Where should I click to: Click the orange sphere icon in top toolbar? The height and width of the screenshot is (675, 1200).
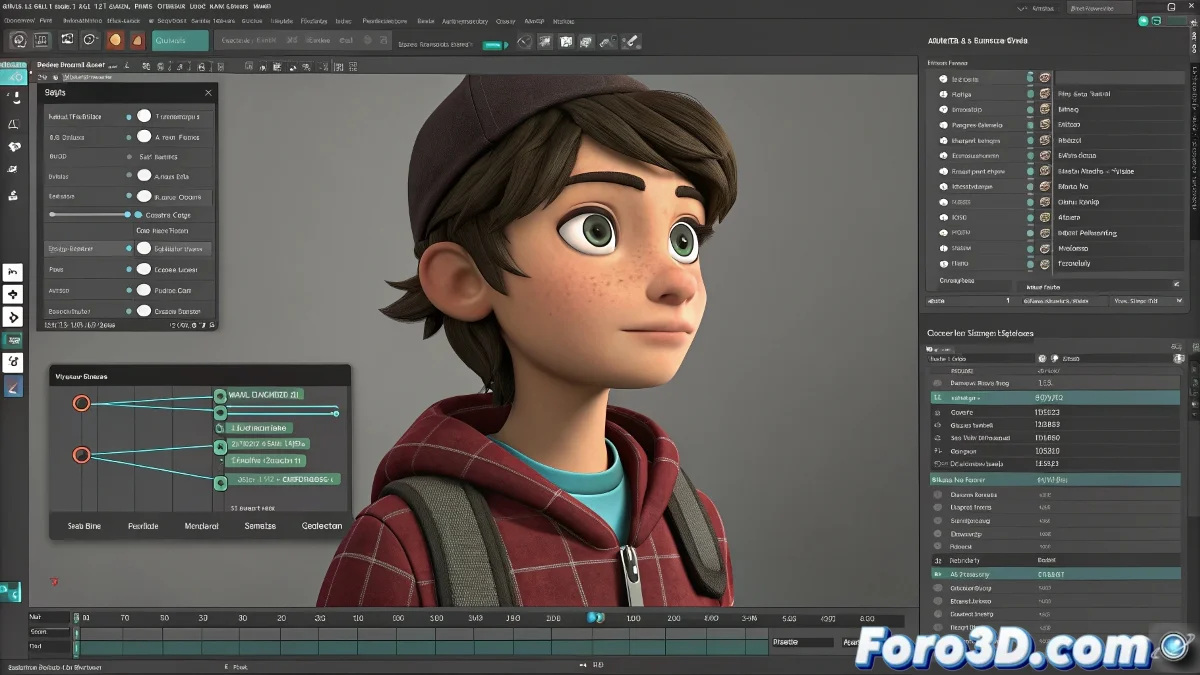pyautogui.click(x=114, y=40)
